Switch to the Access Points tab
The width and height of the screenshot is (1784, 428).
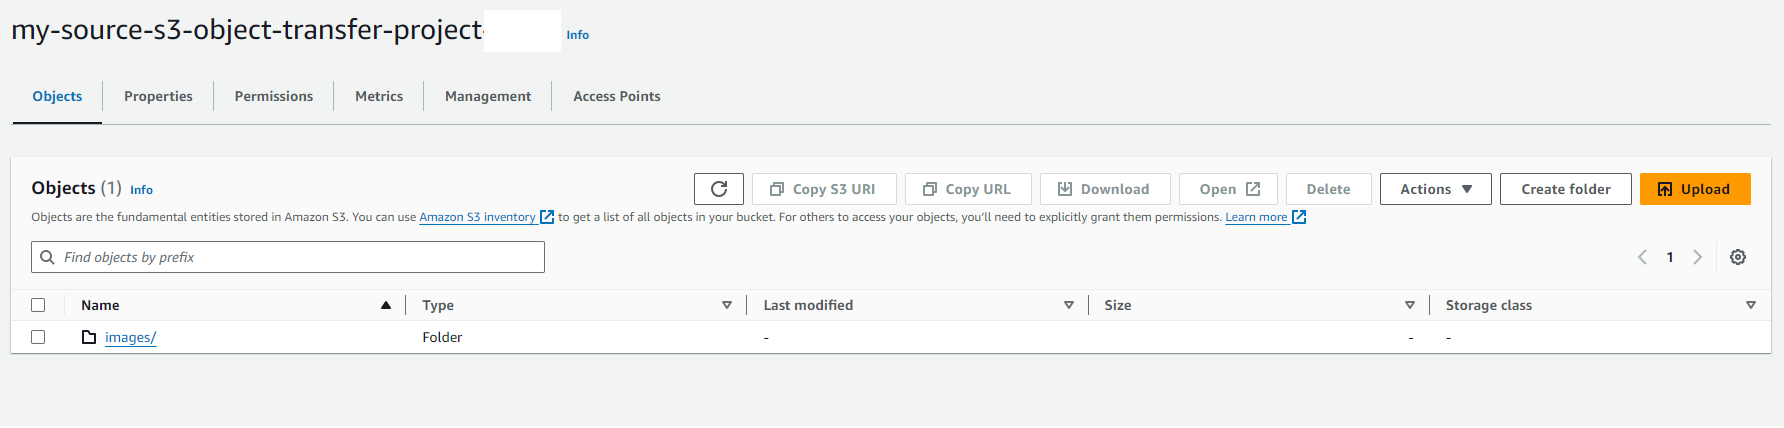pyautogui.click(x=617, y=96)
